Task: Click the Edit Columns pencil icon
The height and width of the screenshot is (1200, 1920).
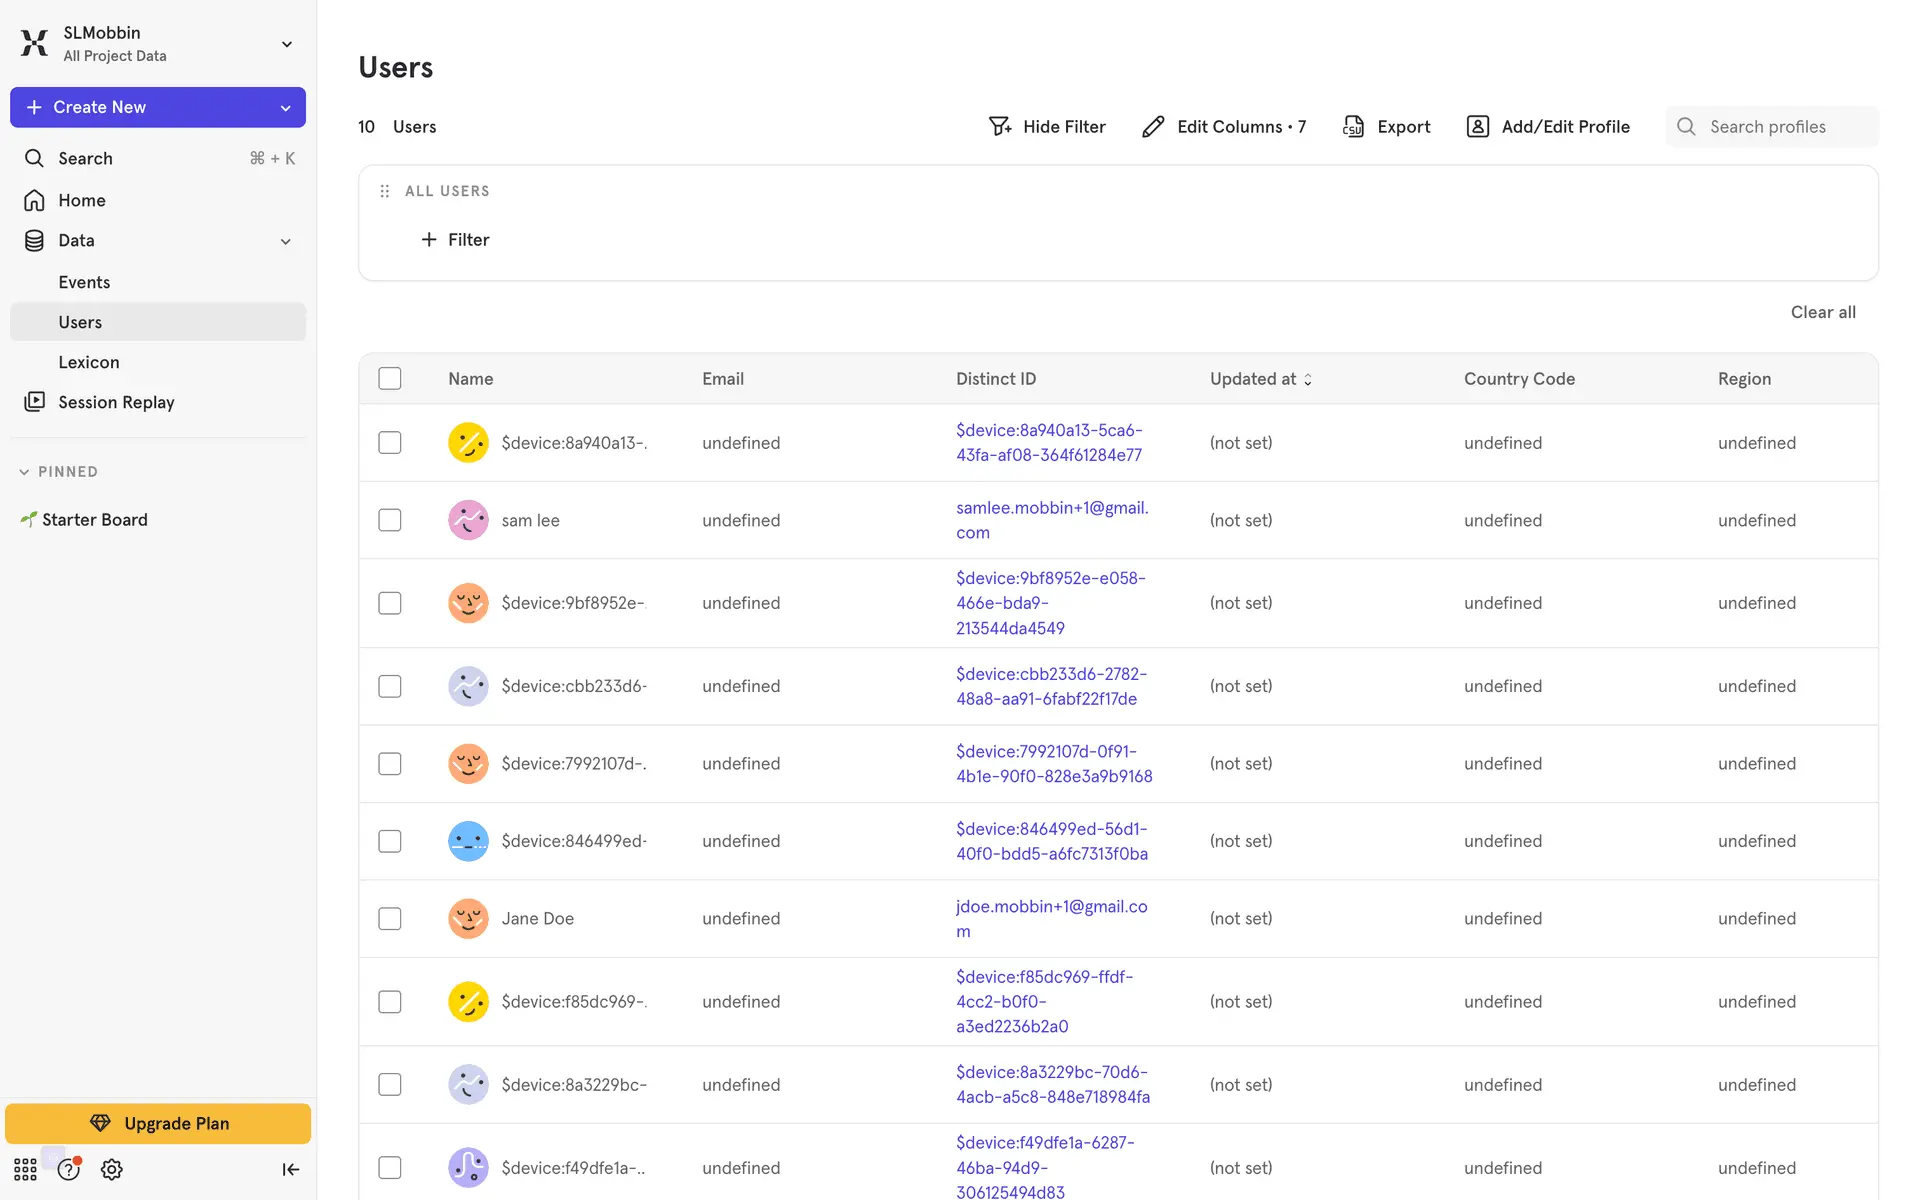Action: pos(1153,126)
